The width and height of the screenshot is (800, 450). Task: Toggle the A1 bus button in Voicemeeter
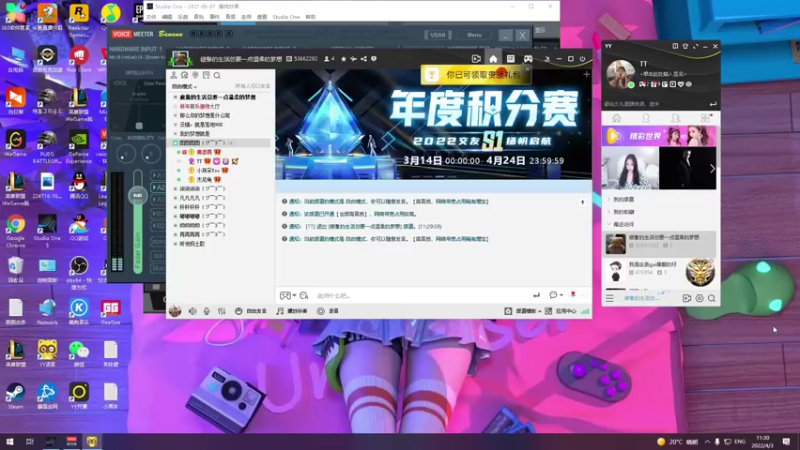(158, 175)
